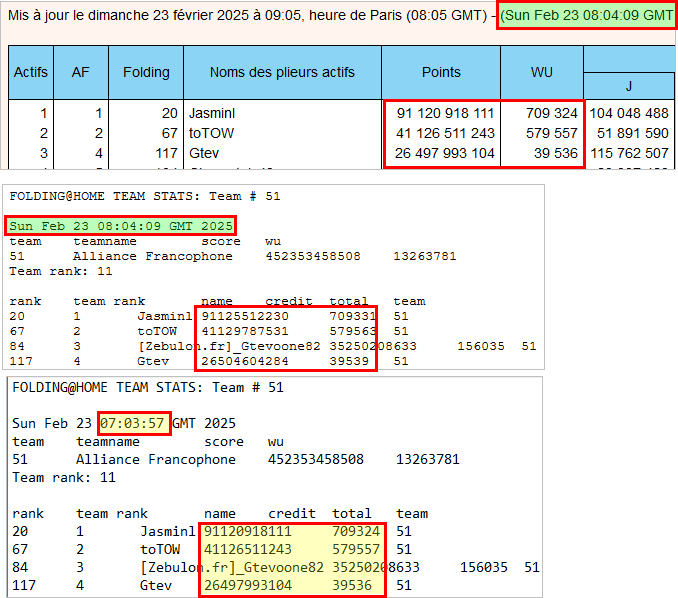This screenshot has width=678, height=598.
Task: Click the J value 104 048 488
Action: 629,113
